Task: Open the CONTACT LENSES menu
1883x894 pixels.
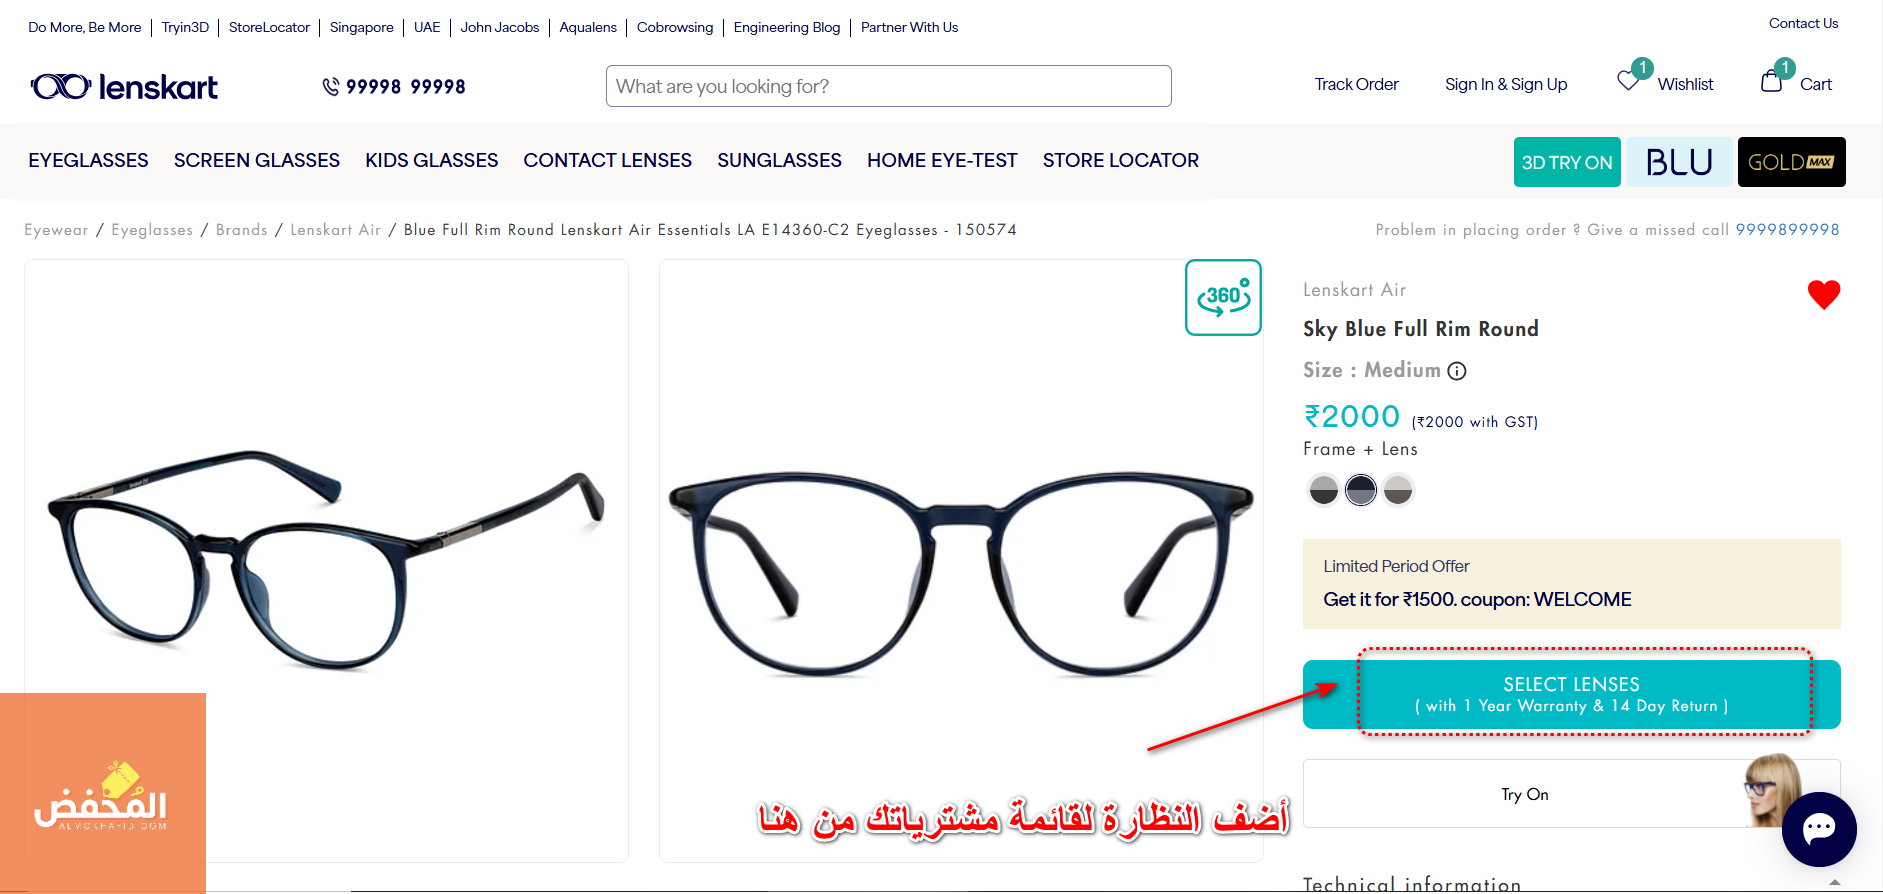Action: 607,160
